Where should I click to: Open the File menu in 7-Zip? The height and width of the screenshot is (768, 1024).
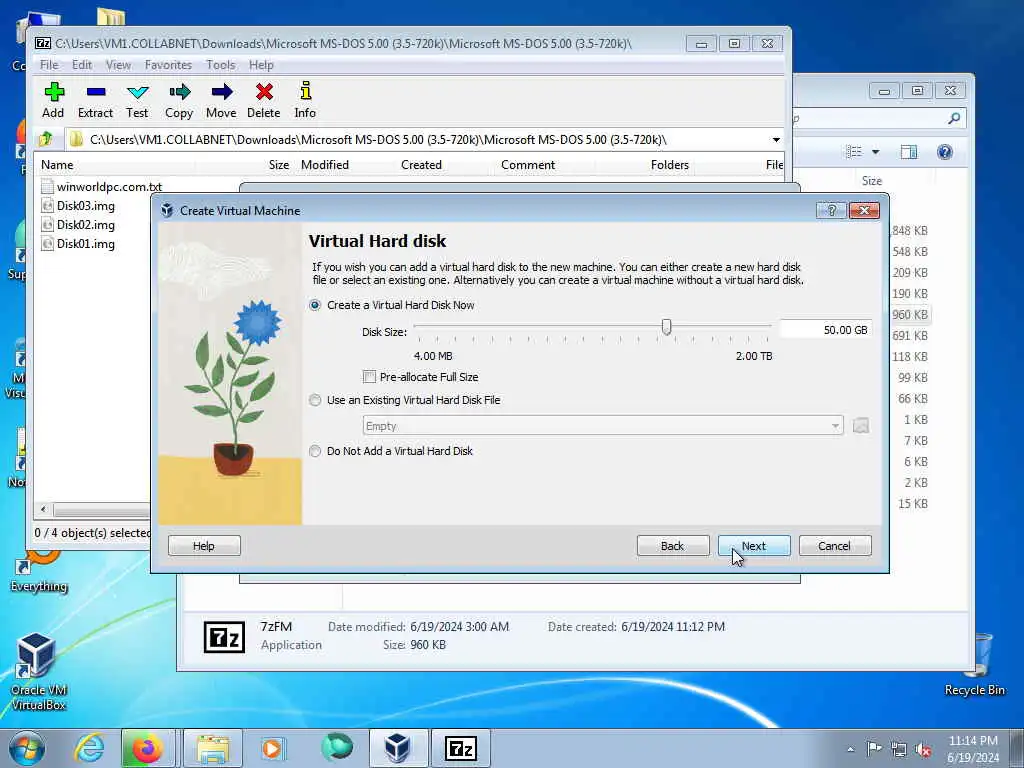point(49,65)
